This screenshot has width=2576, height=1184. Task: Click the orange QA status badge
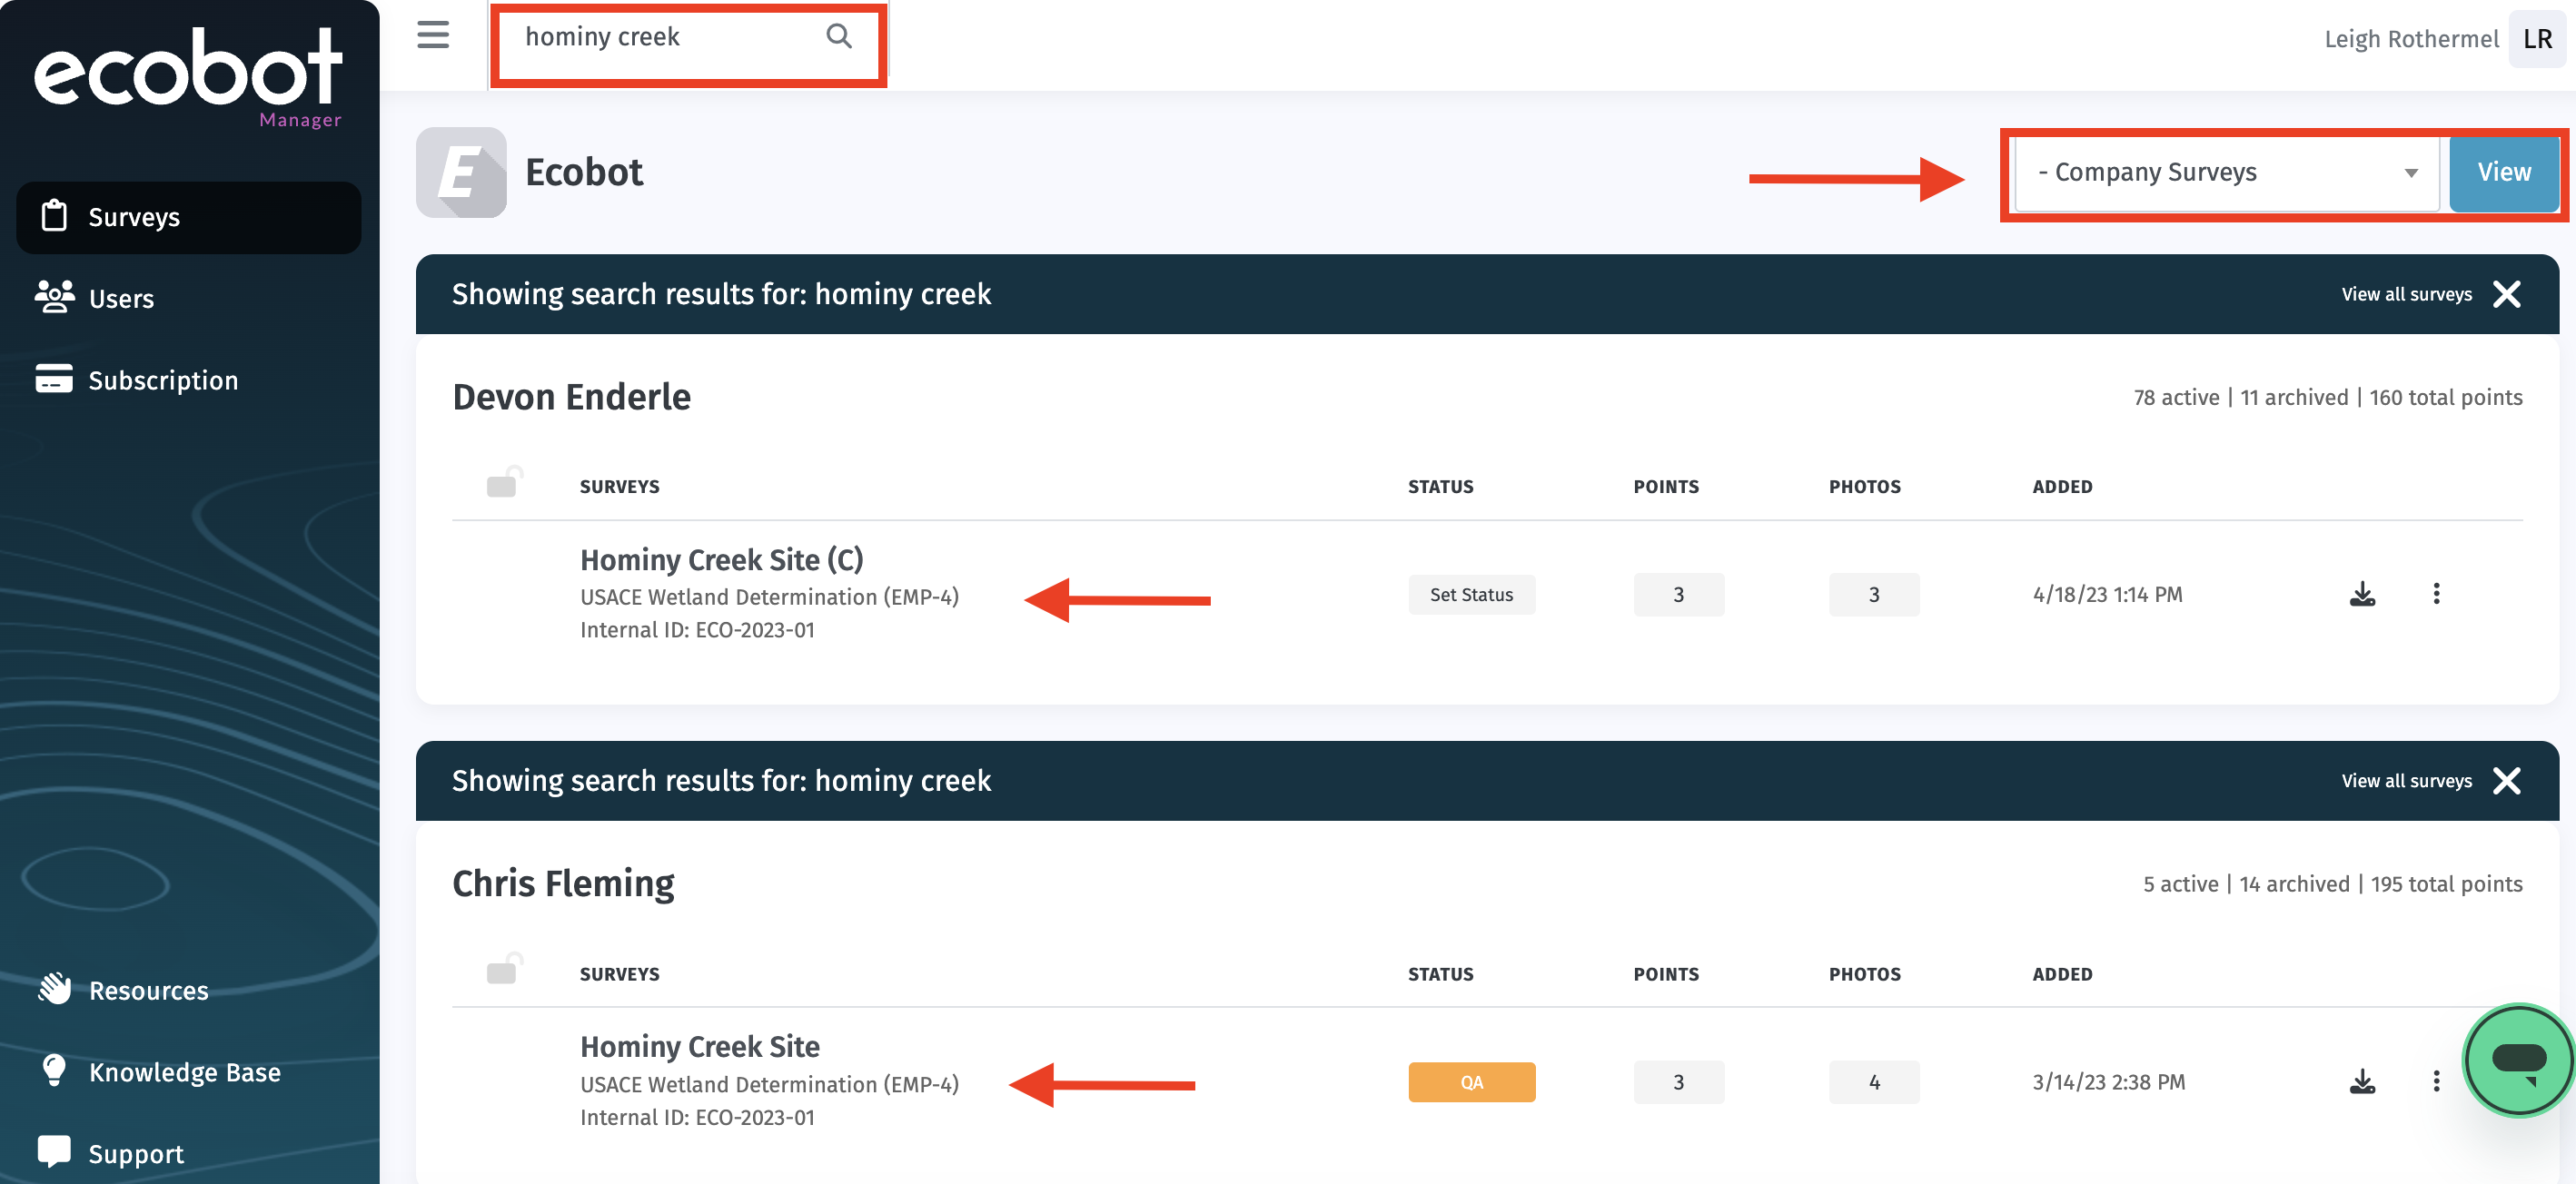coord(1471,1082)
